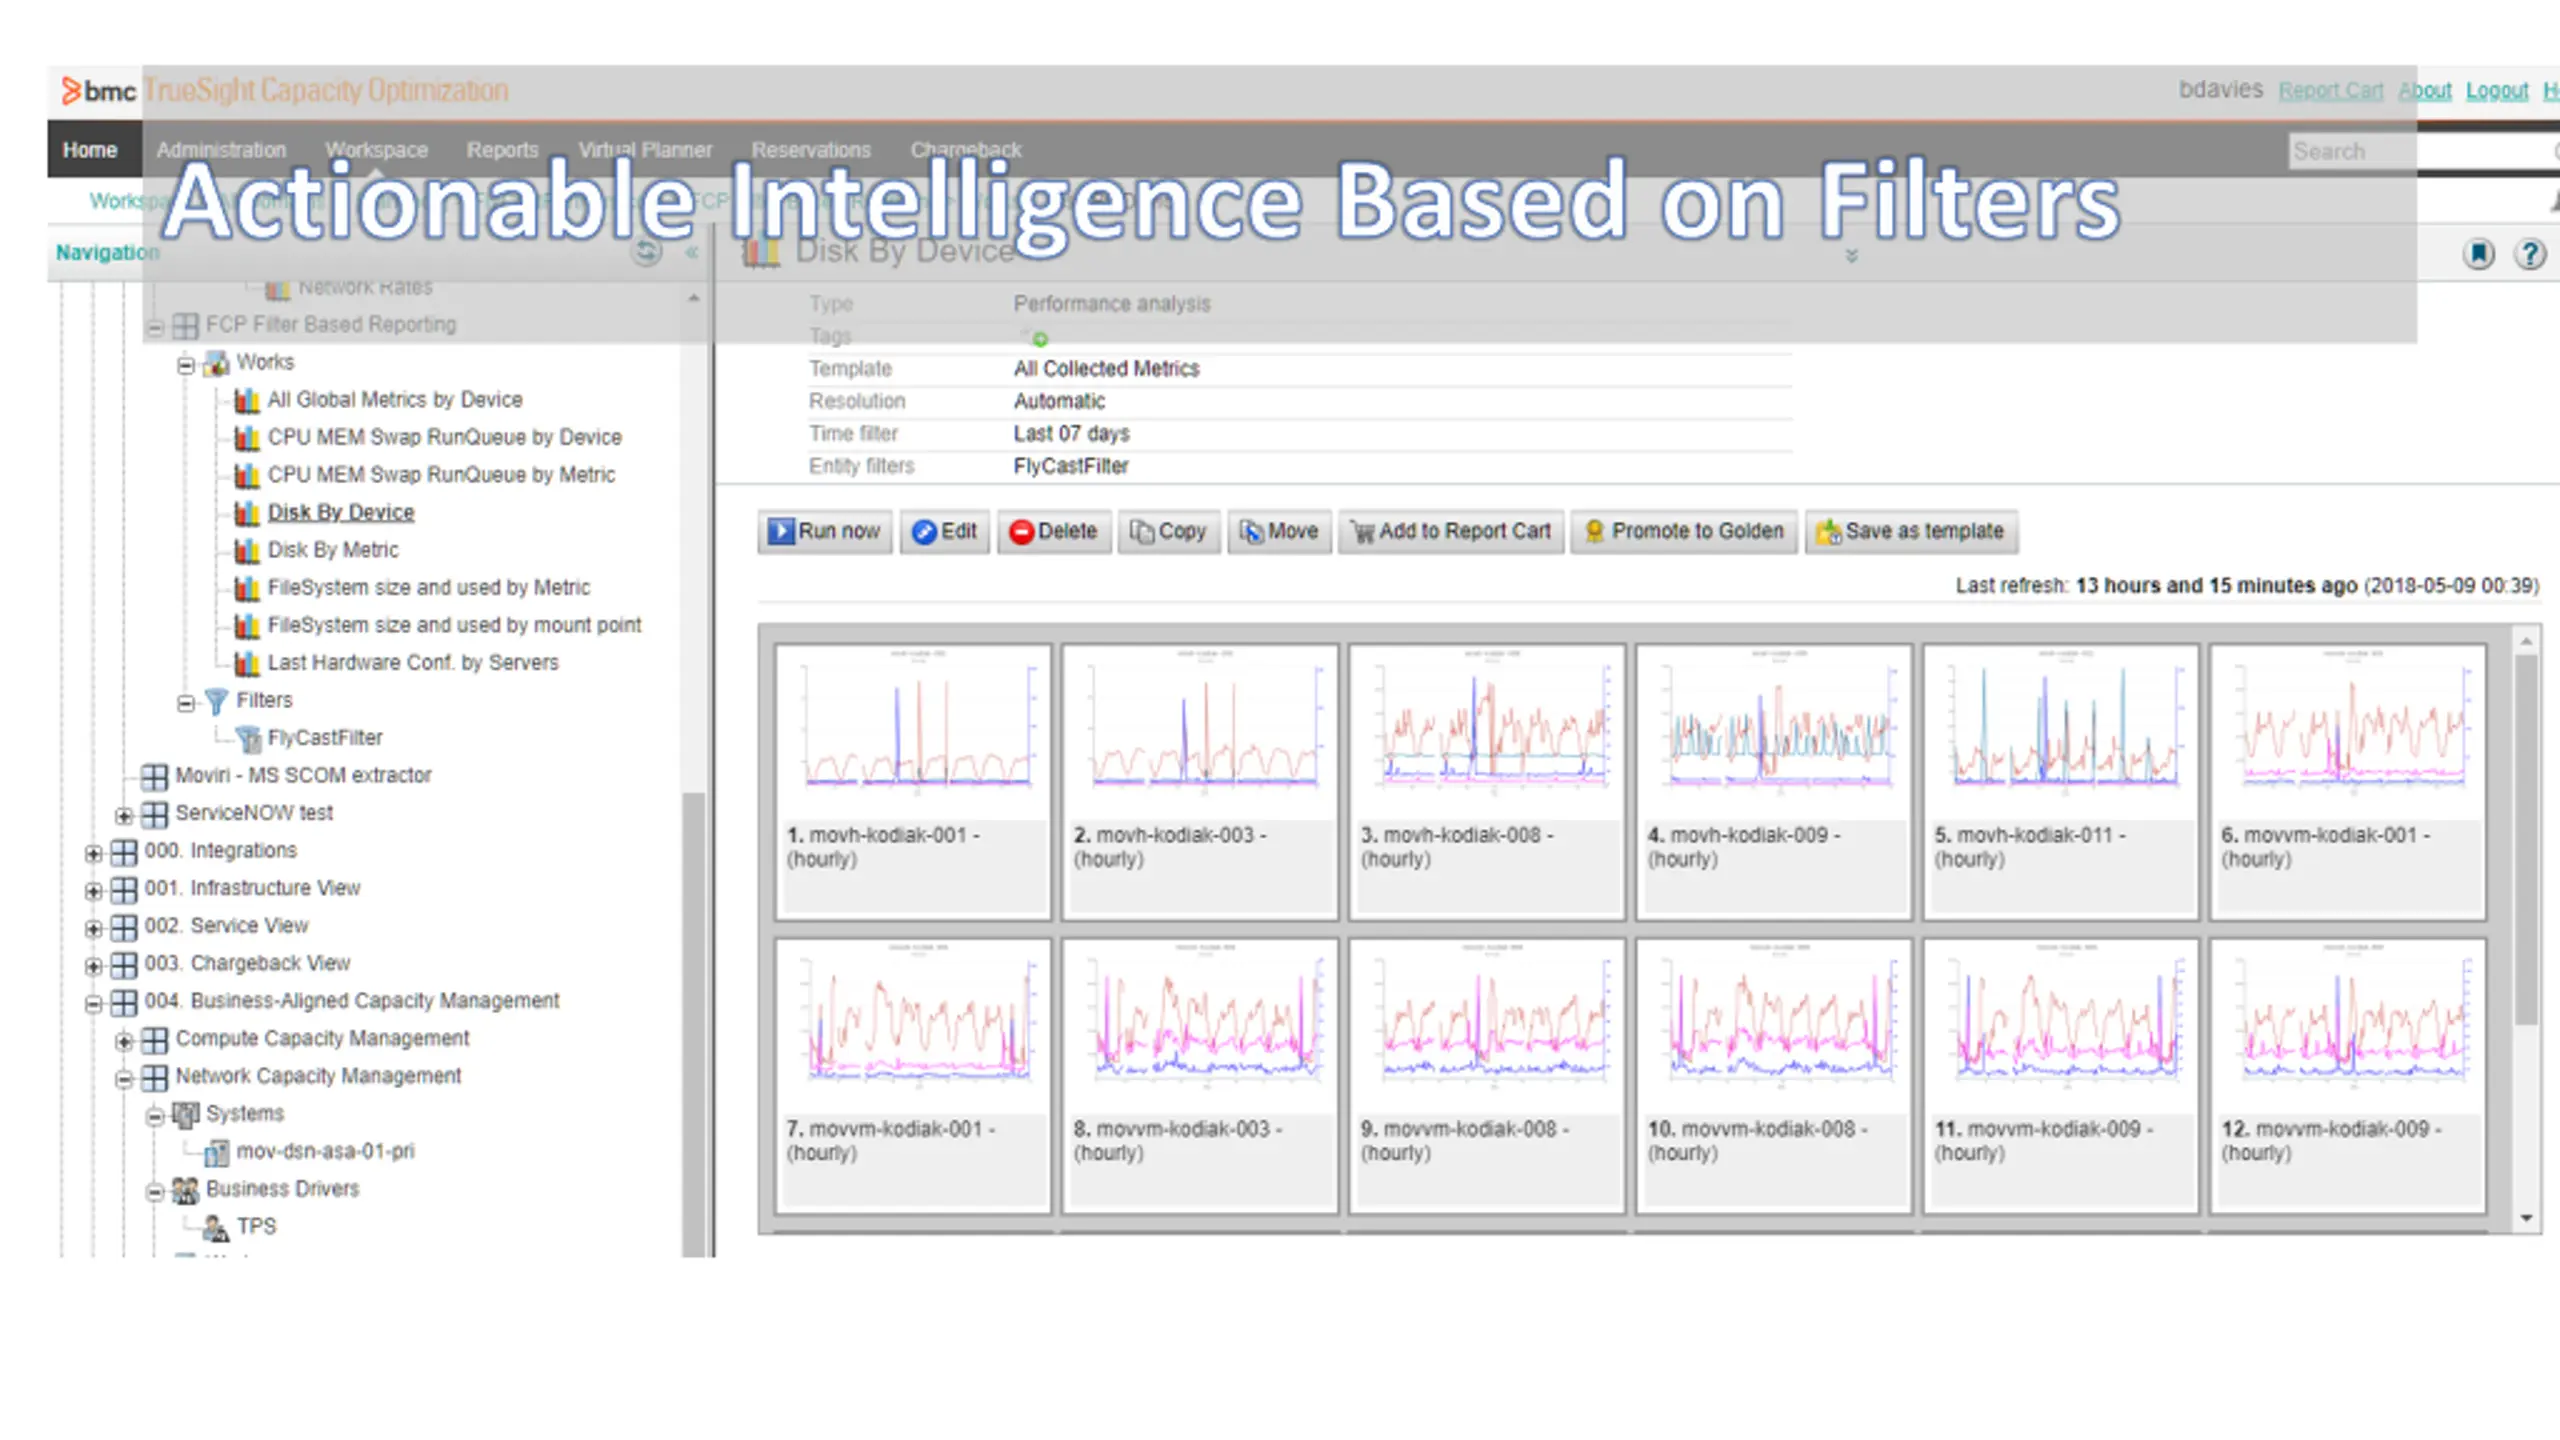Click the Copy button
Viewport: 2560px width, 1440px height.
click(1169, 531)
